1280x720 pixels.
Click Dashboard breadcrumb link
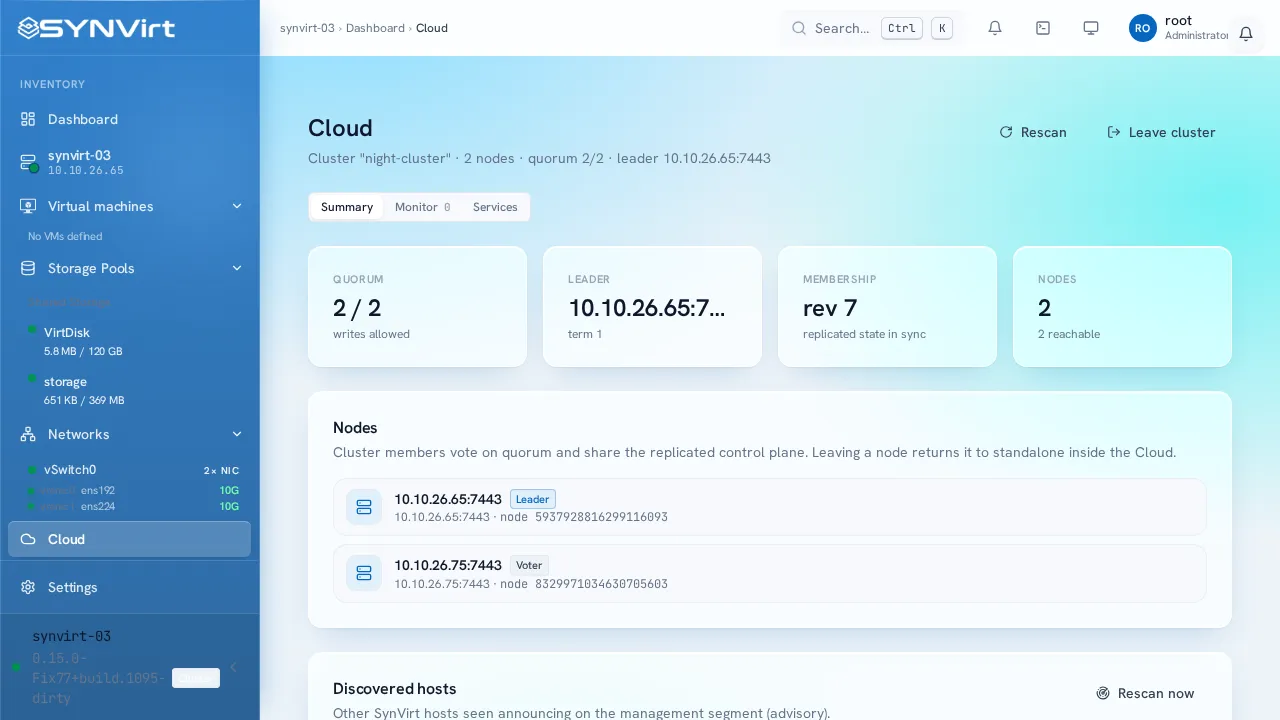click(x=375, y=28)
